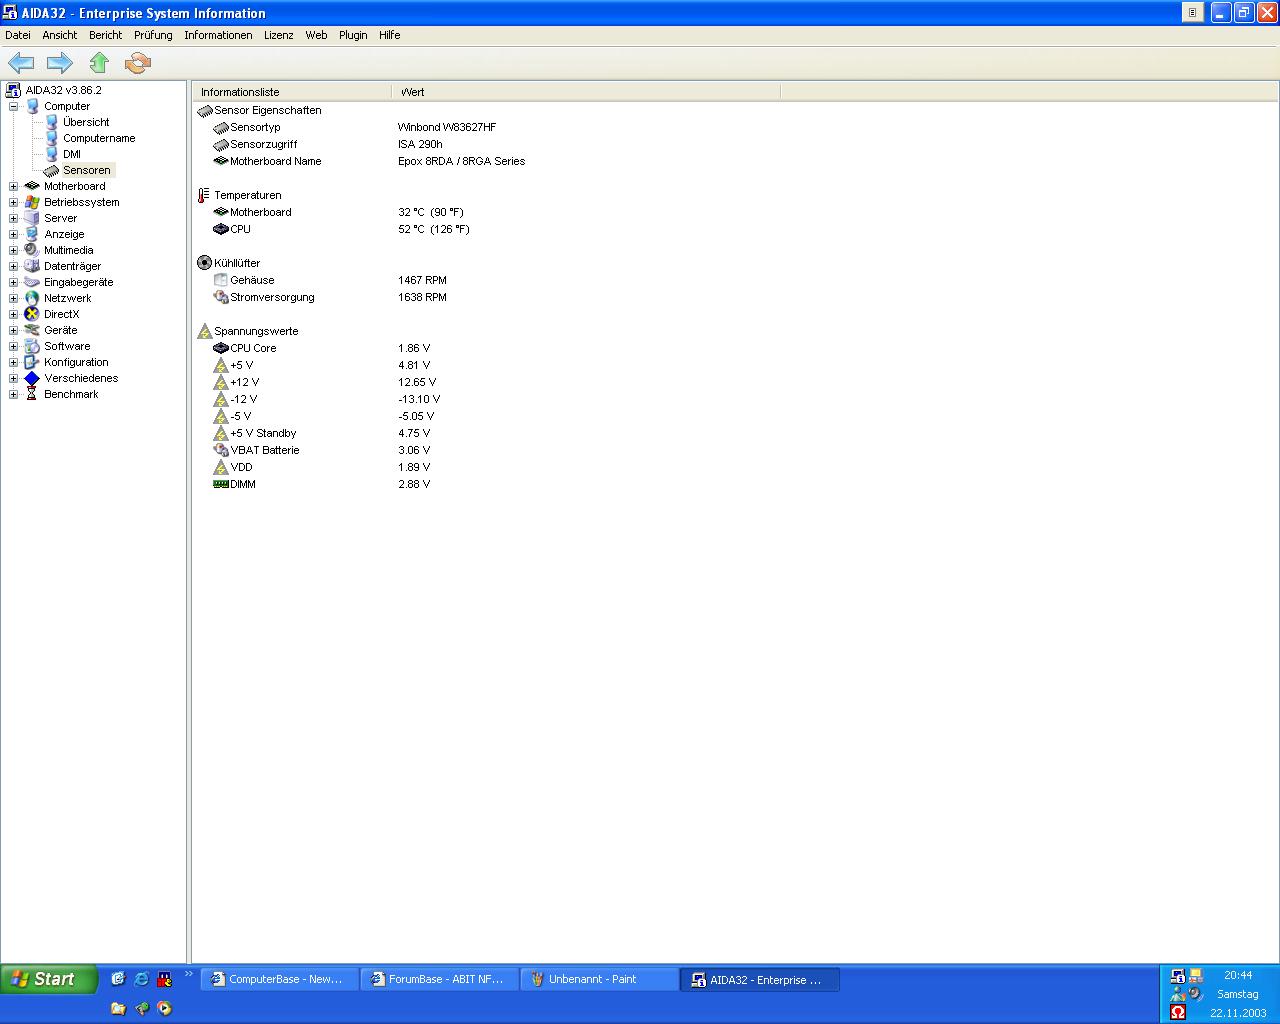Open the Informationen menu
Viewport: 1280px width, 1024px height.
[x=218, y=35]
